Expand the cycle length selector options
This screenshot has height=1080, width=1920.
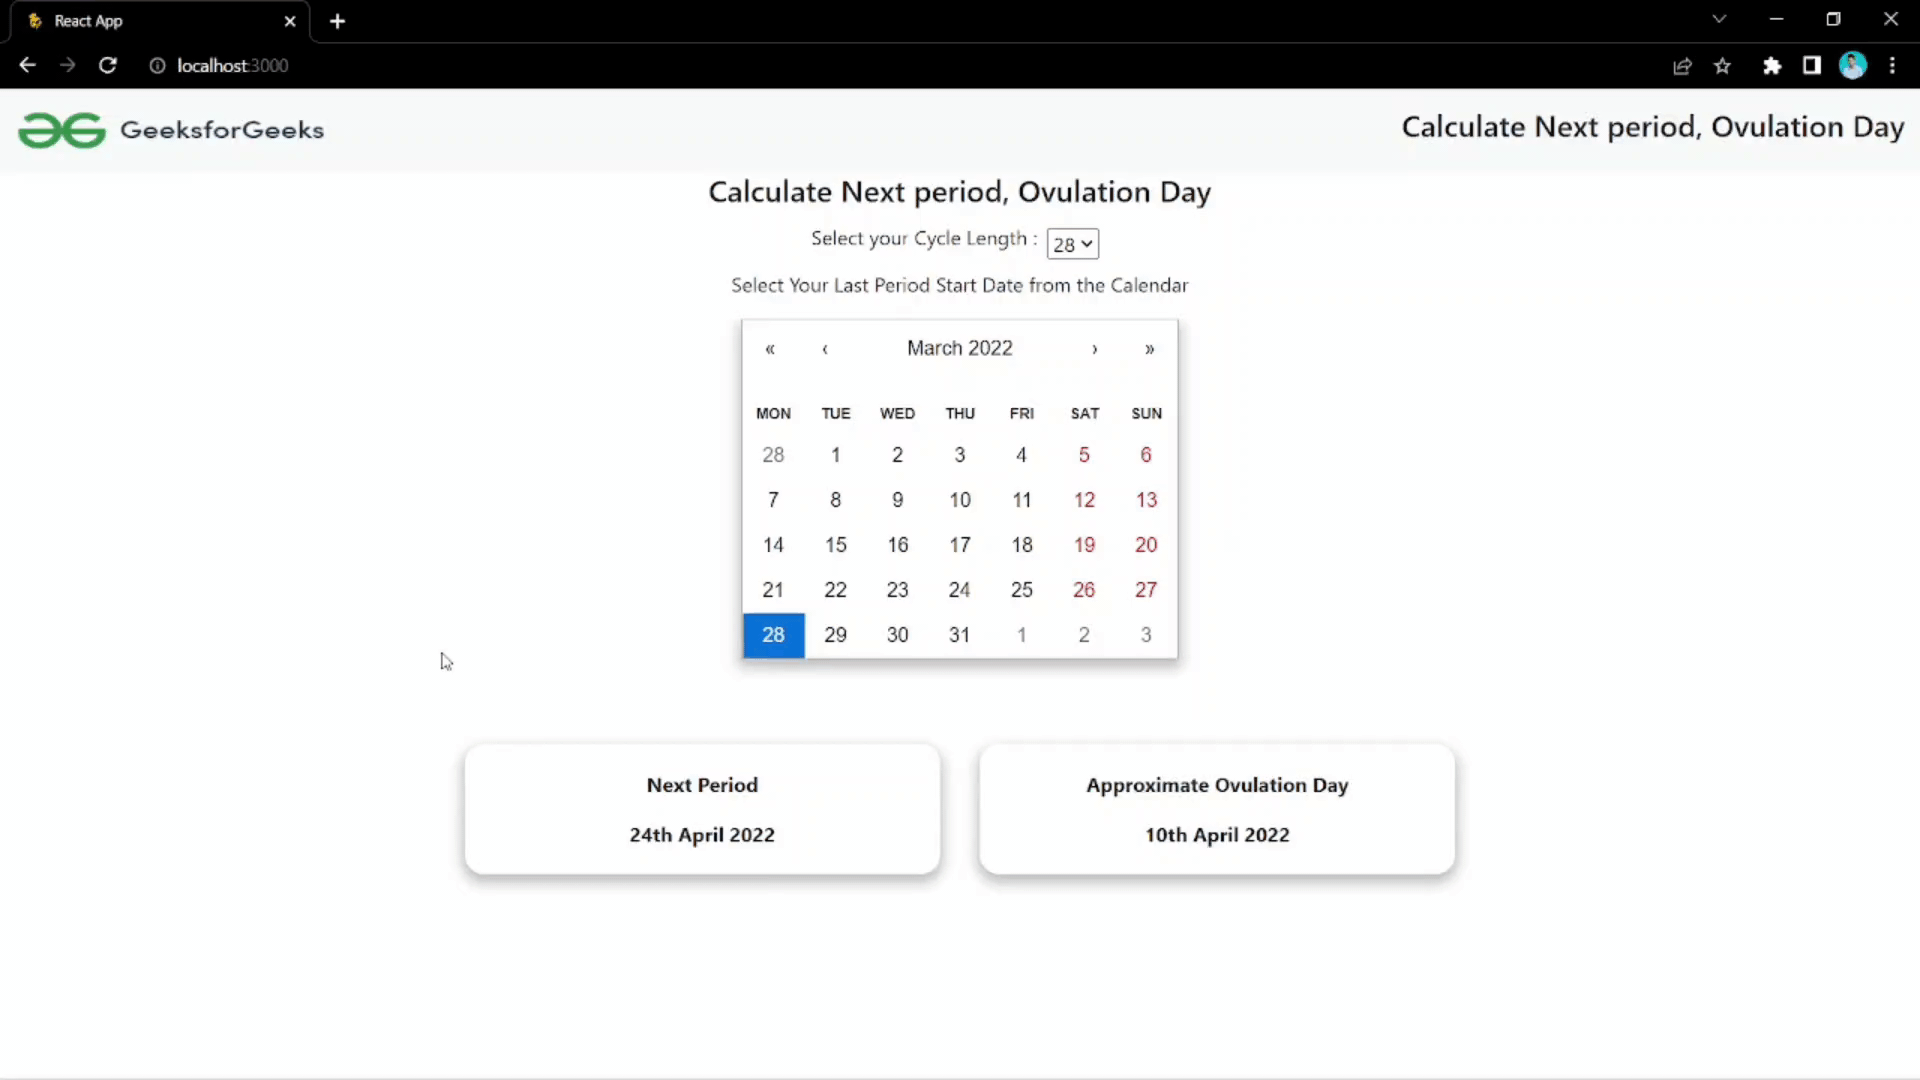[1071, 241]
